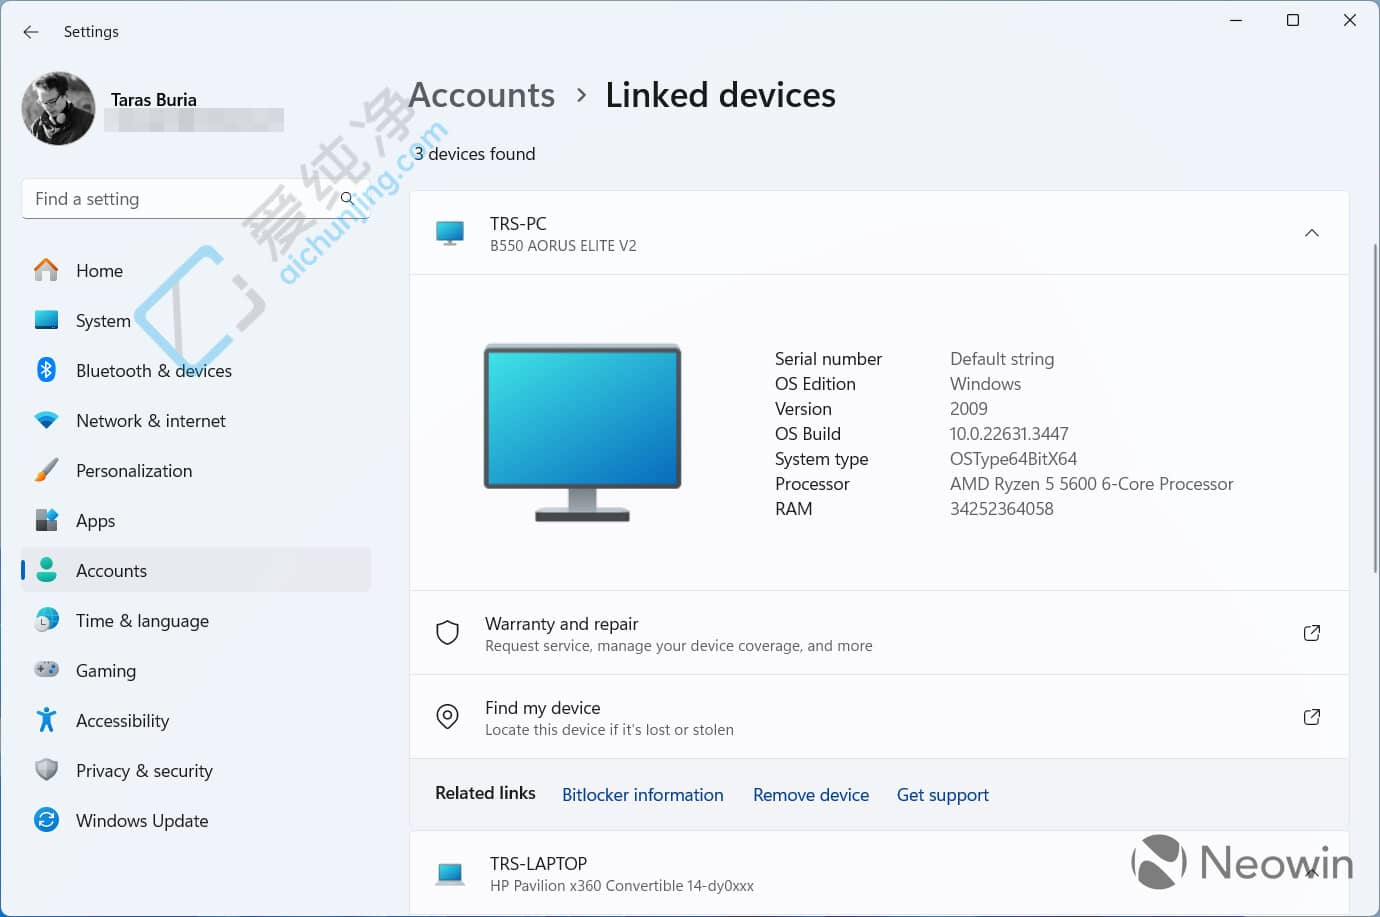Viewport: 1380px width, 917px height.
Task: Switch to the Accounts section
Action: tap(111, 570)
